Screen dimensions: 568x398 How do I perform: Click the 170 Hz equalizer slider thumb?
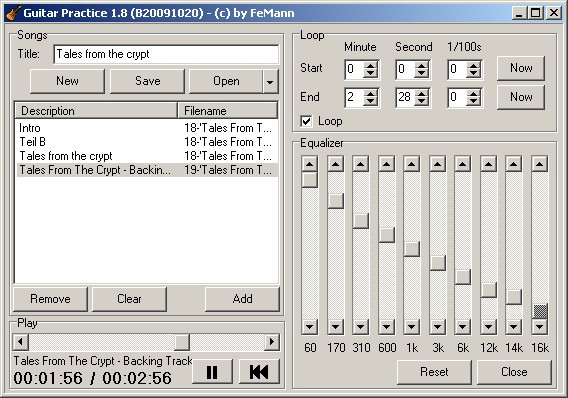click(336, 201)
